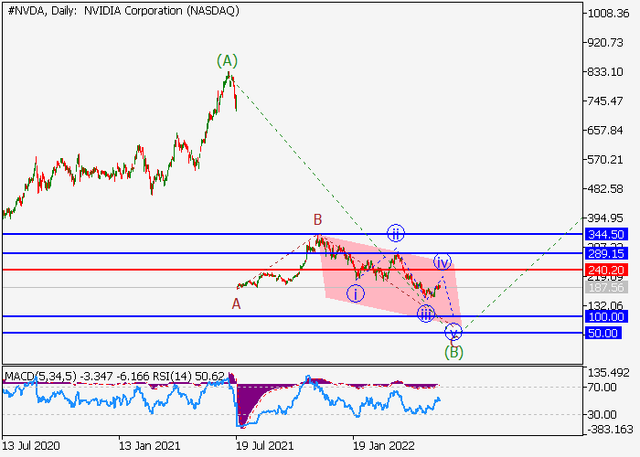This screenshot has width=640, height=457.
Task: Click the 570.21 price axis value
Action: pyautogui.click(x=606, y=160)
